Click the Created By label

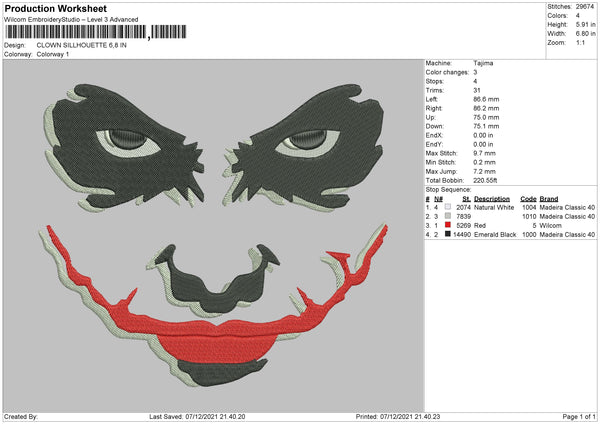(x=21, y=416)
